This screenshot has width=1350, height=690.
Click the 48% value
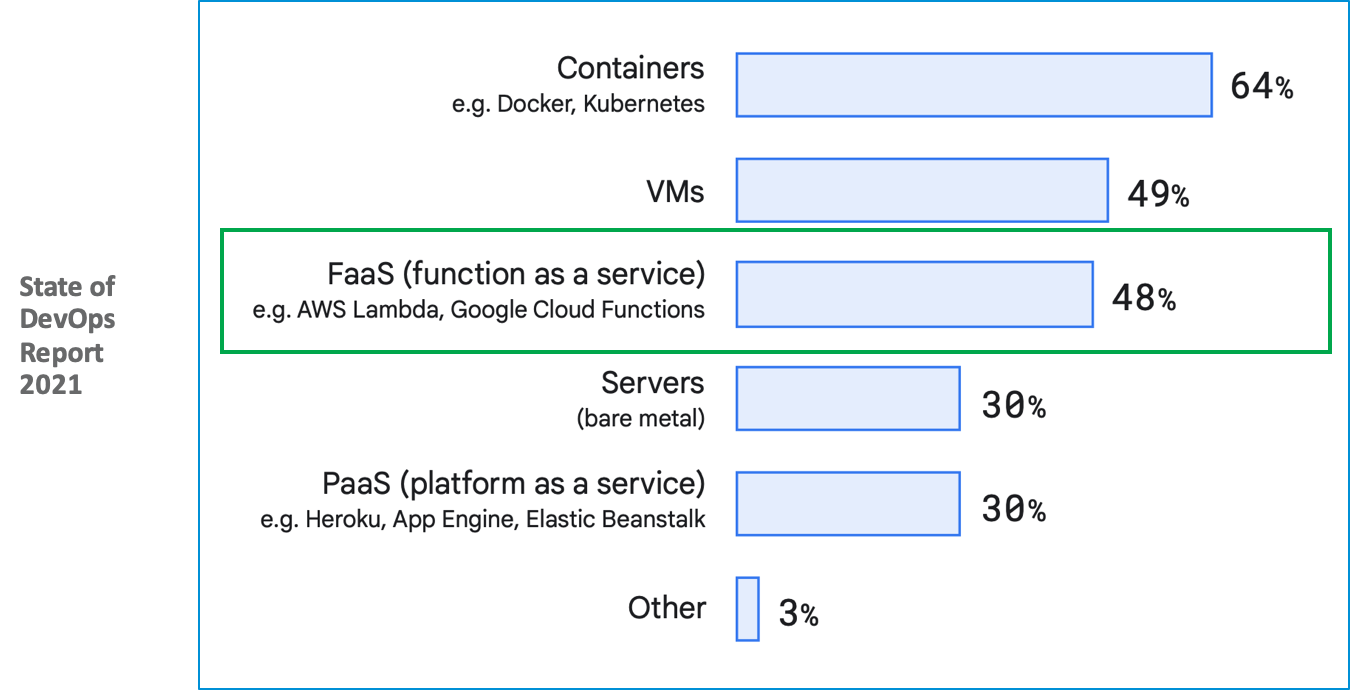[x=1143, y=297]
